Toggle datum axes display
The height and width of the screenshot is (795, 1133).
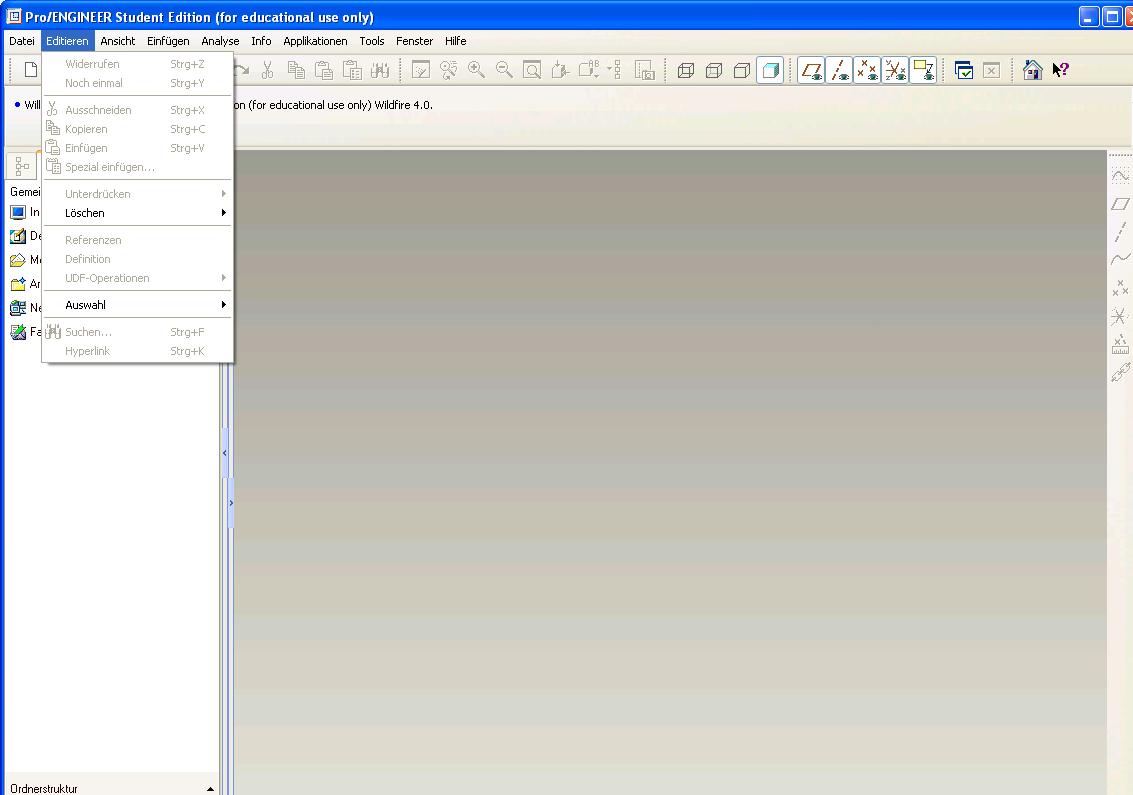coord(839,70)
